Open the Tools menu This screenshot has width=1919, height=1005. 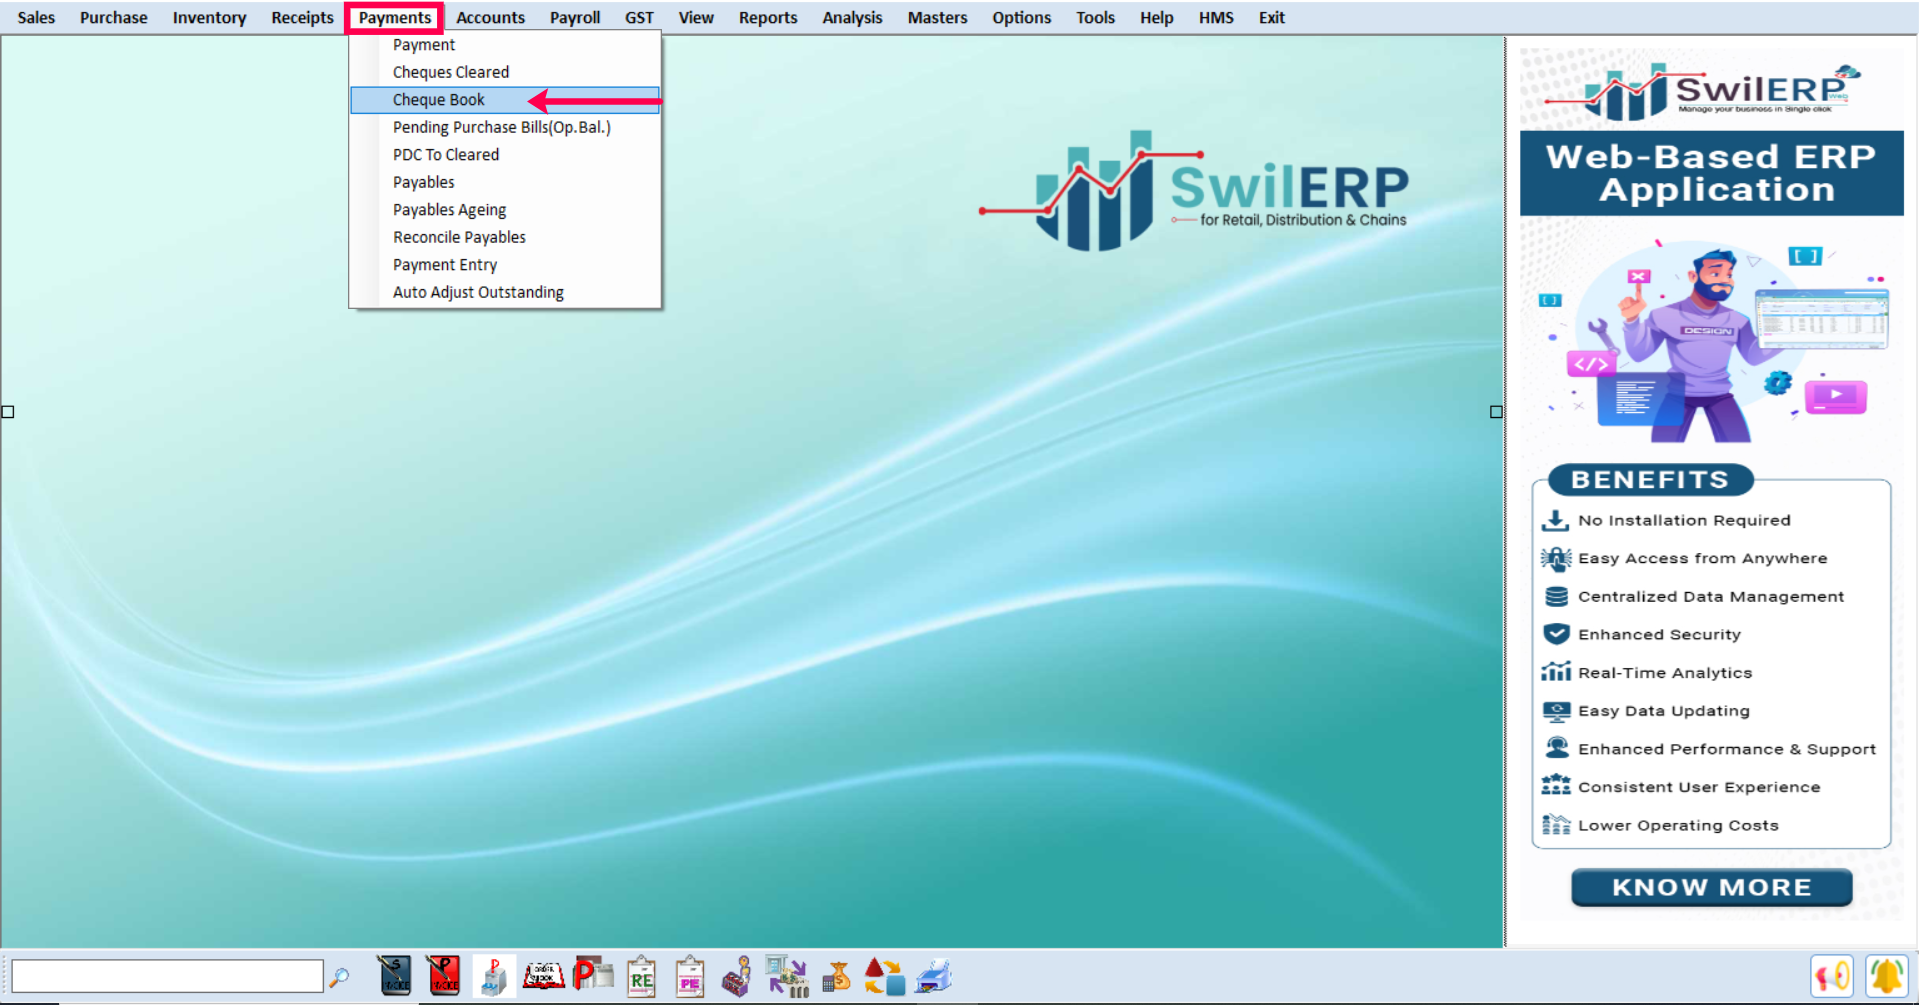click(1095, 17)
